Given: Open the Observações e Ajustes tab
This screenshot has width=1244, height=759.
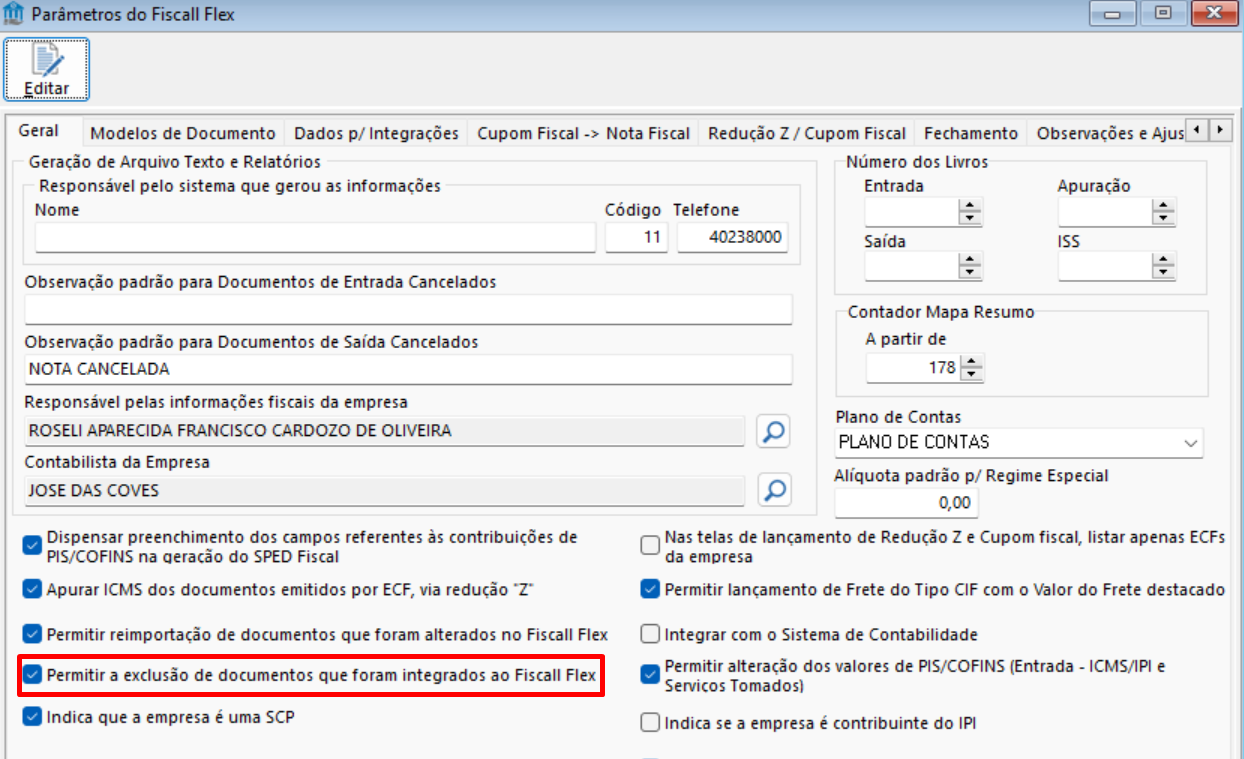Looking at the screenshot, I should (x=1108, y=133).
